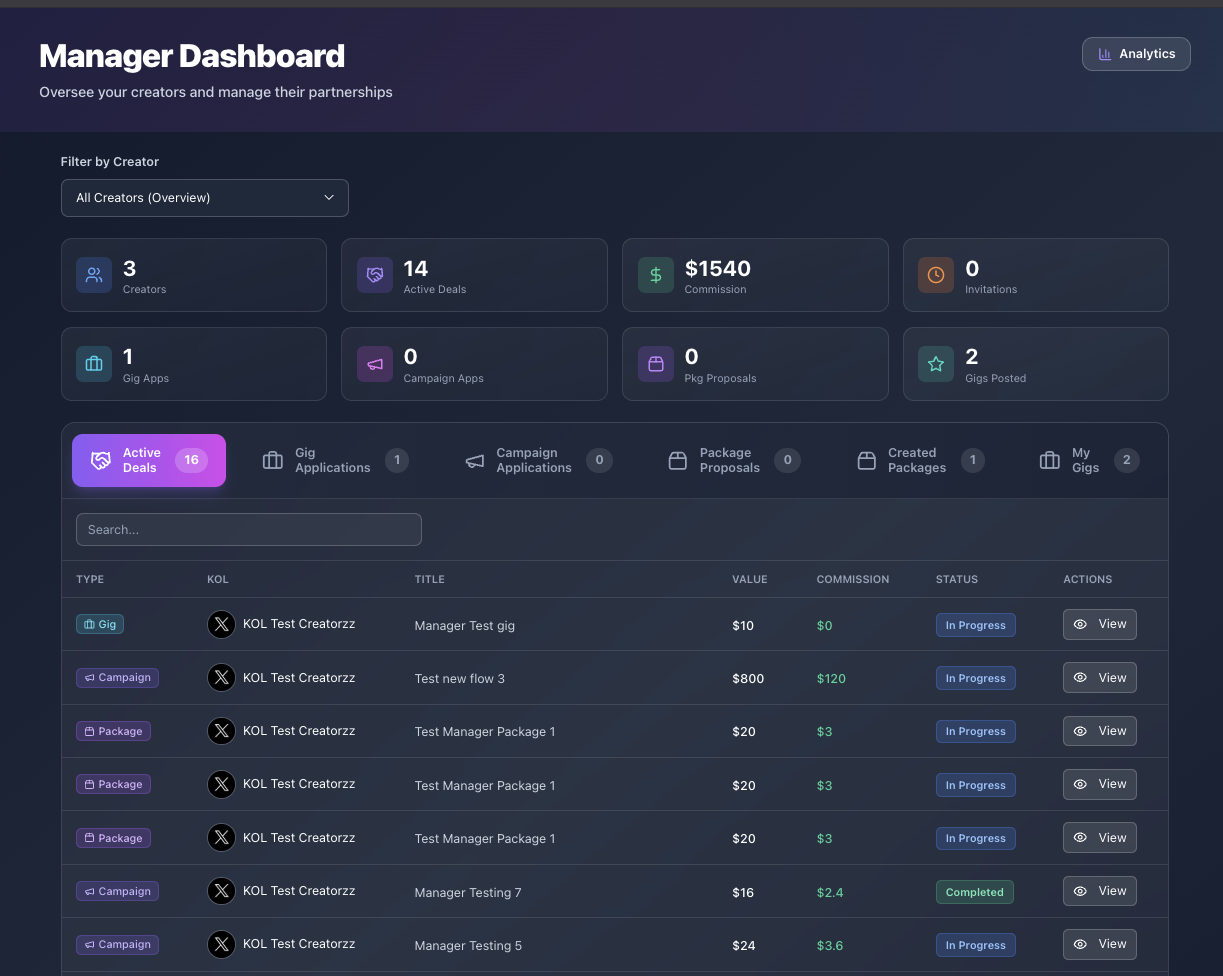The image size is (1223, 976).
Task: Open the Analytics page
Action: (x=1136, y=54)
